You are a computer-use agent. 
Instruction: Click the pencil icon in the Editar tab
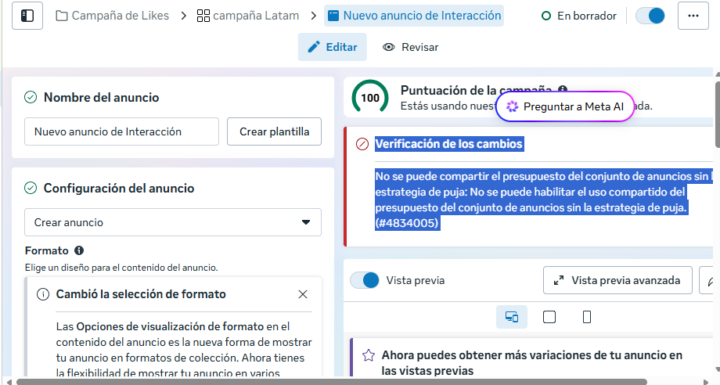pos(314,47)
